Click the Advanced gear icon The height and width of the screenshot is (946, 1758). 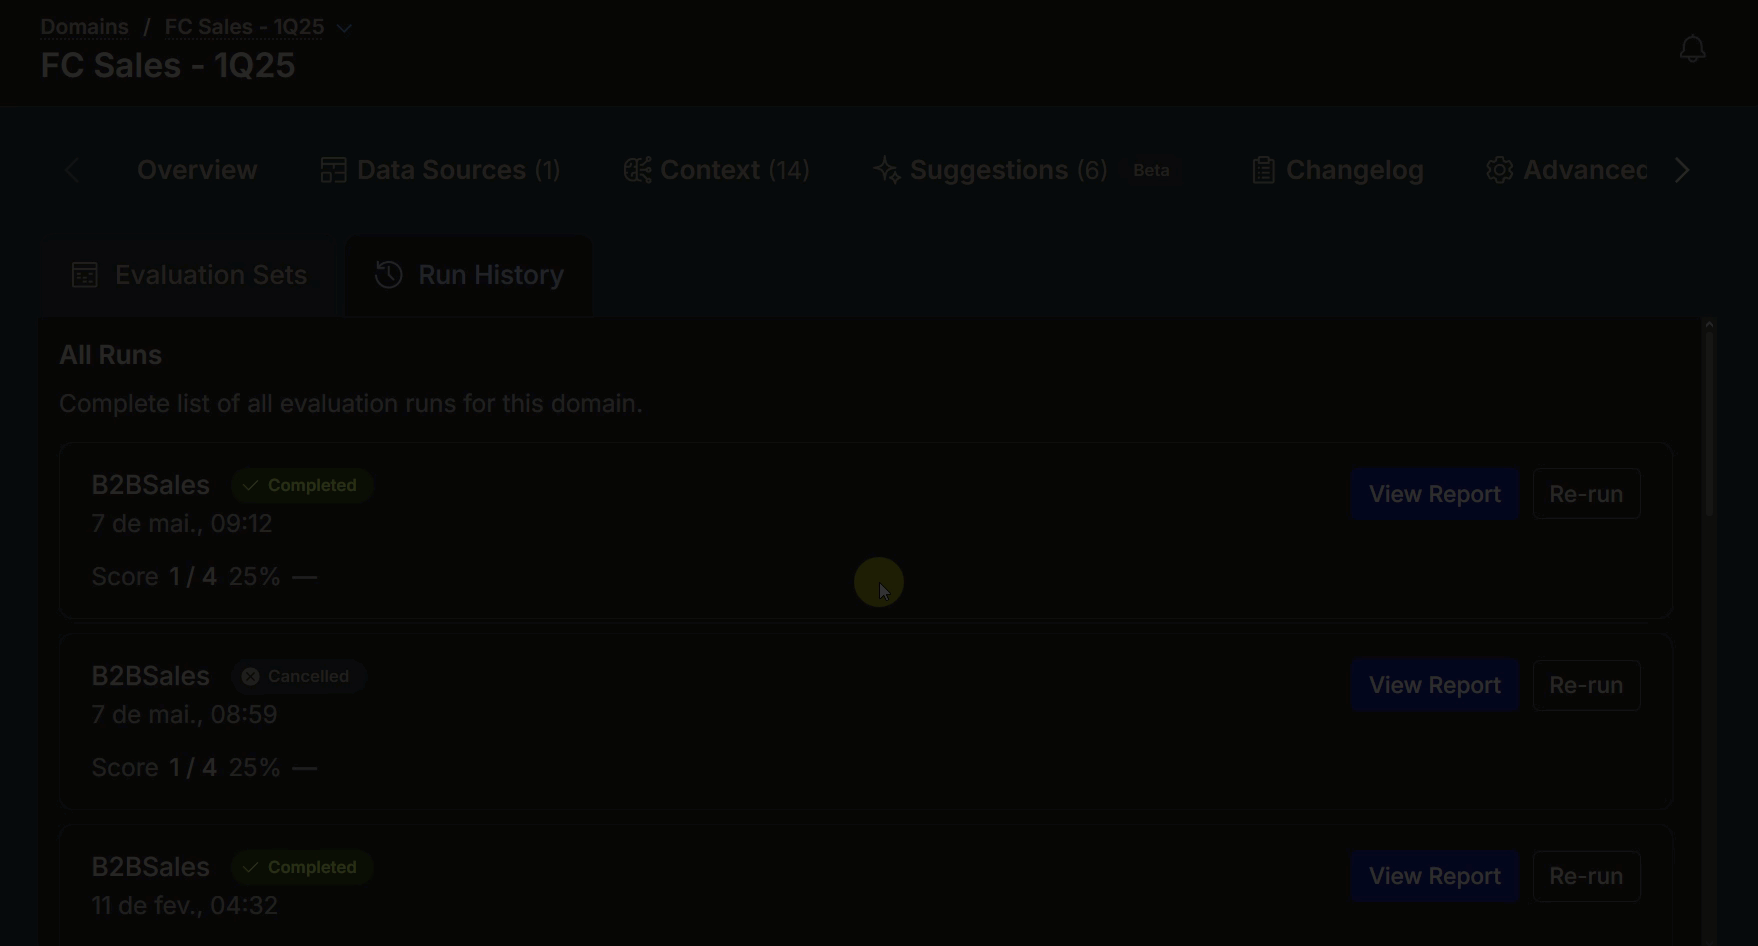(1499, 170)
